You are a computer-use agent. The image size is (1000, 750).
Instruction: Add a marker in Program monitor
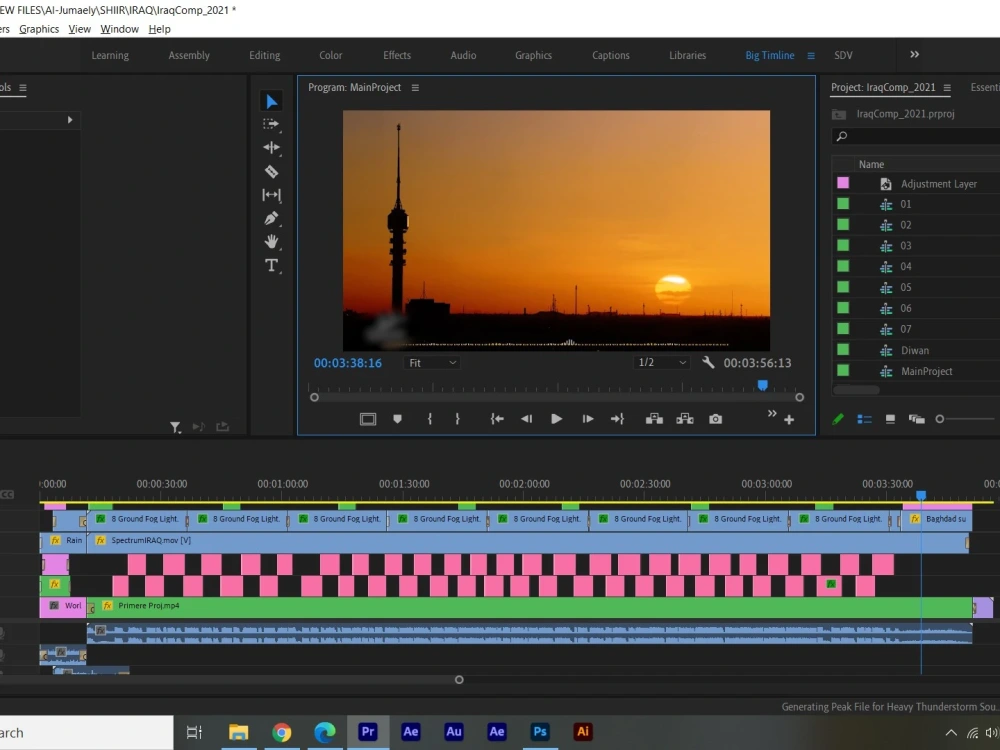tap(397, 419)
